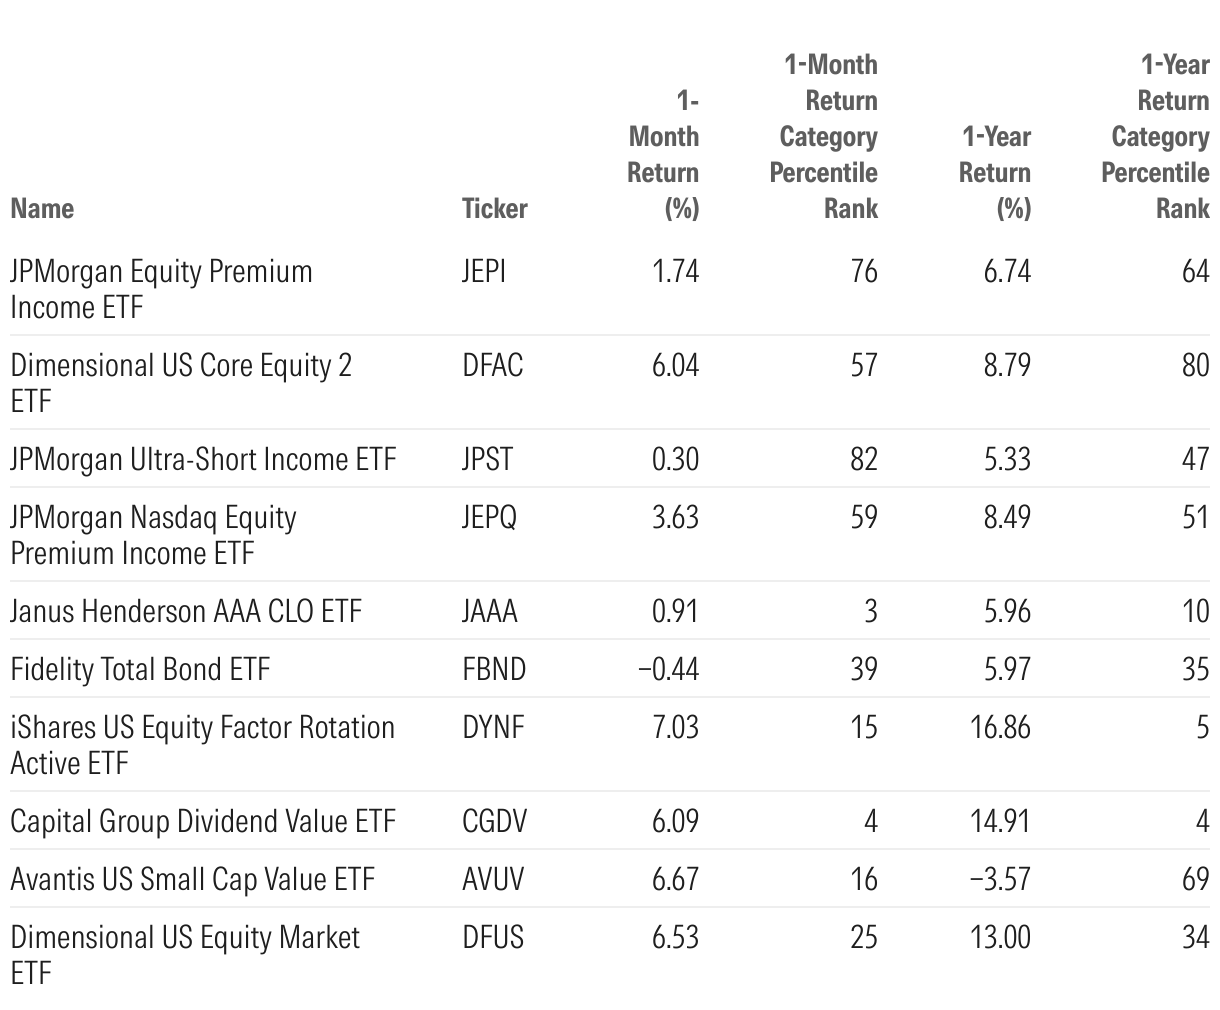Click the 1-Month Return (%) header

click(x=663, y=154)
